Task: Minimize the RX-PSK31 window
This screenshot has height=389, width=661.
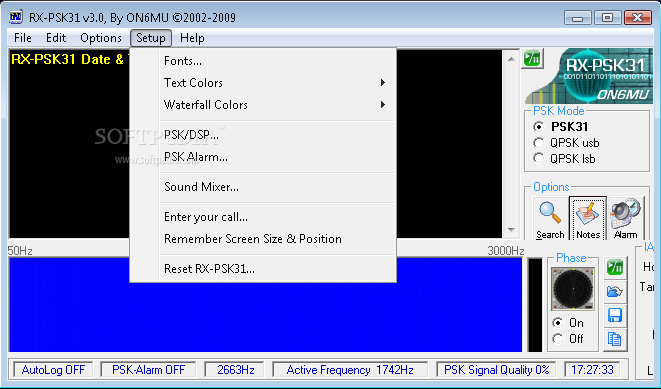Action: click(x=578, y=18)
